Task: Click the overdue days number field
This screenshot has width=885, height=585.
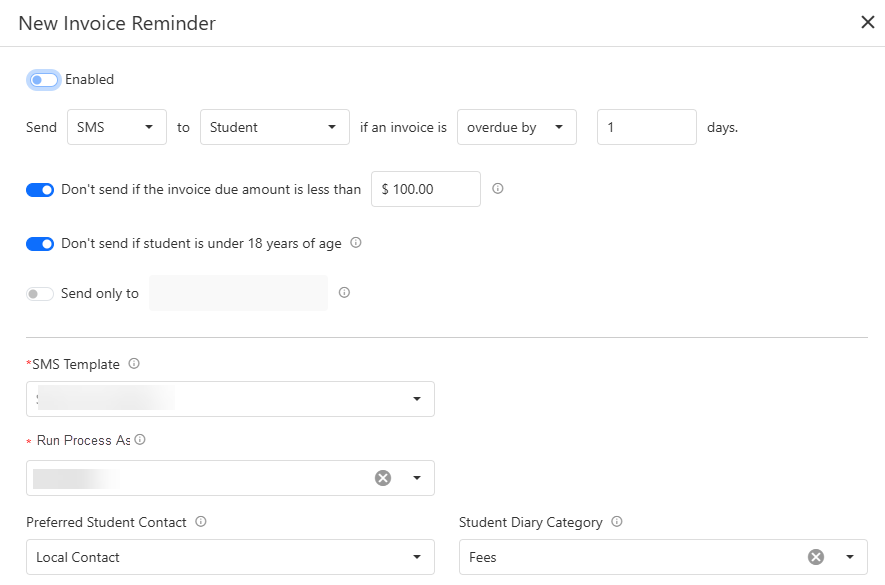Action: click(x=646, y=128)
